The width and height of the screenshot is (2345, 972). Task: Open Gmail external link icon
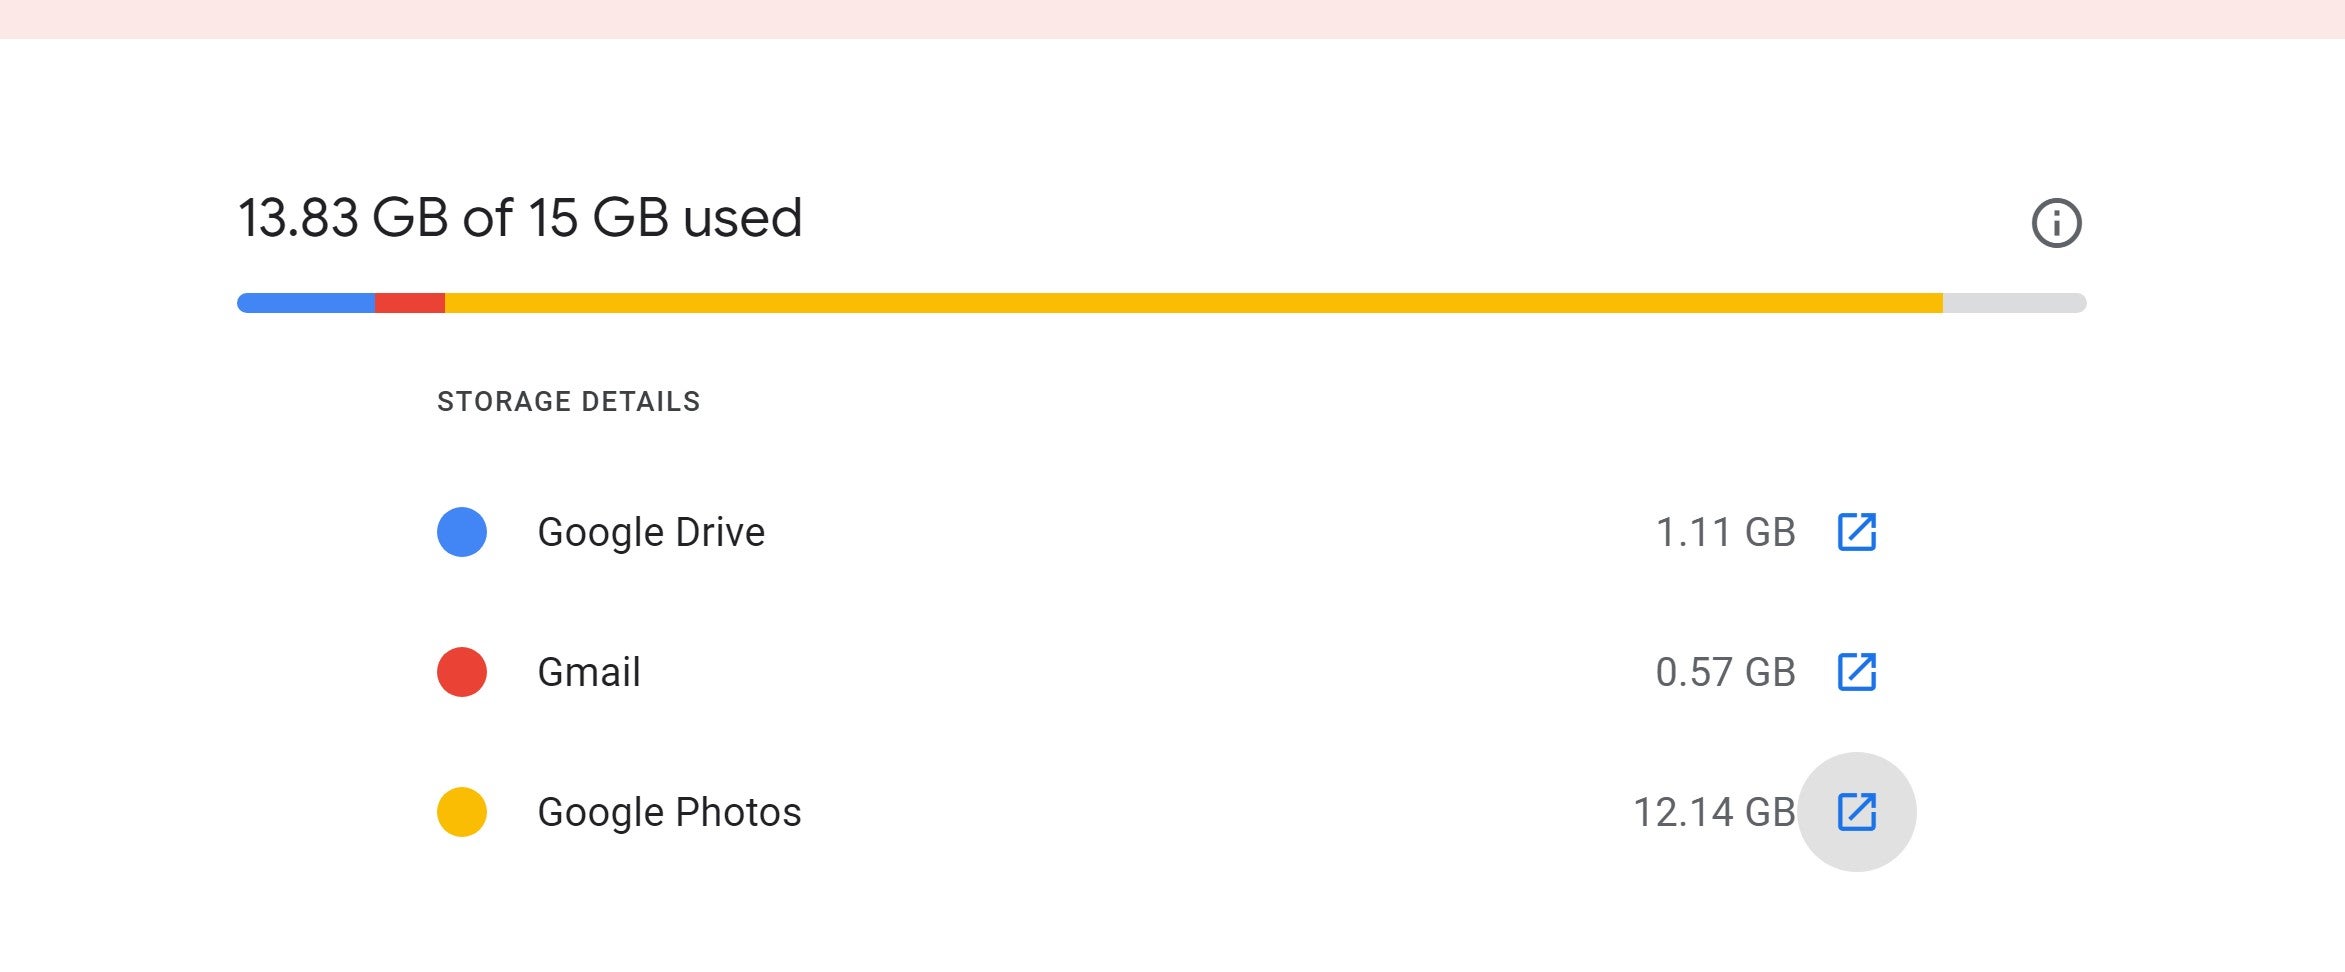coord(1857,672)
